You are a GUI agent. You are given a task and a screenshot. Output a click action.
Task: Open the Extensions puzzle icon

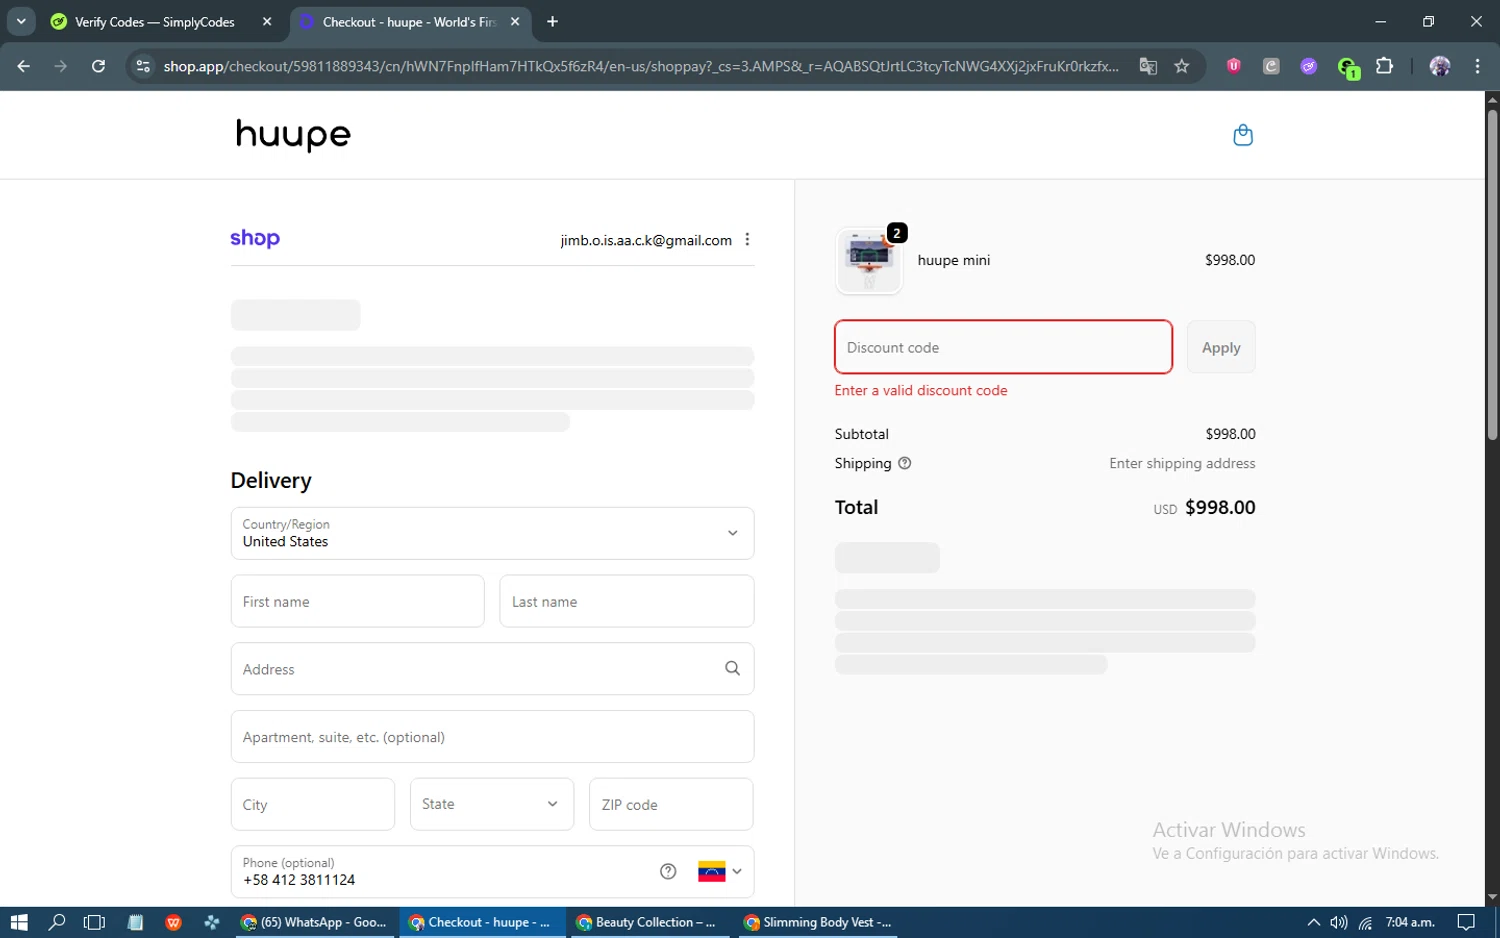point(1384,66)
